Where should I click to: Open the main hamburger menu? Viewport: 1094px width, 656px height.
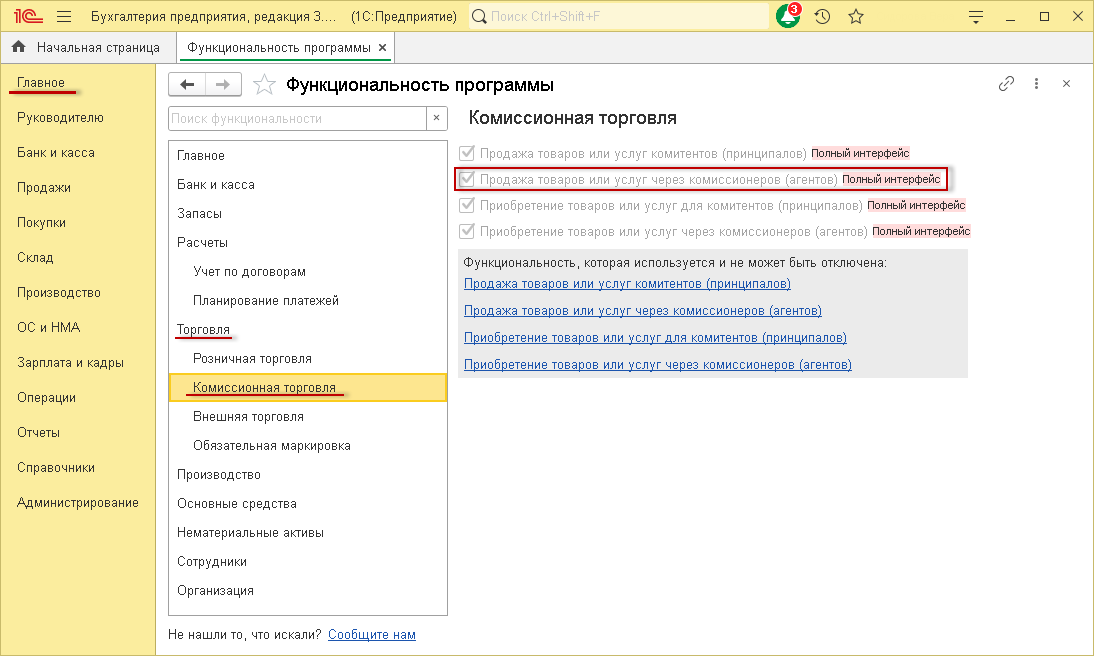coord(64,17)
